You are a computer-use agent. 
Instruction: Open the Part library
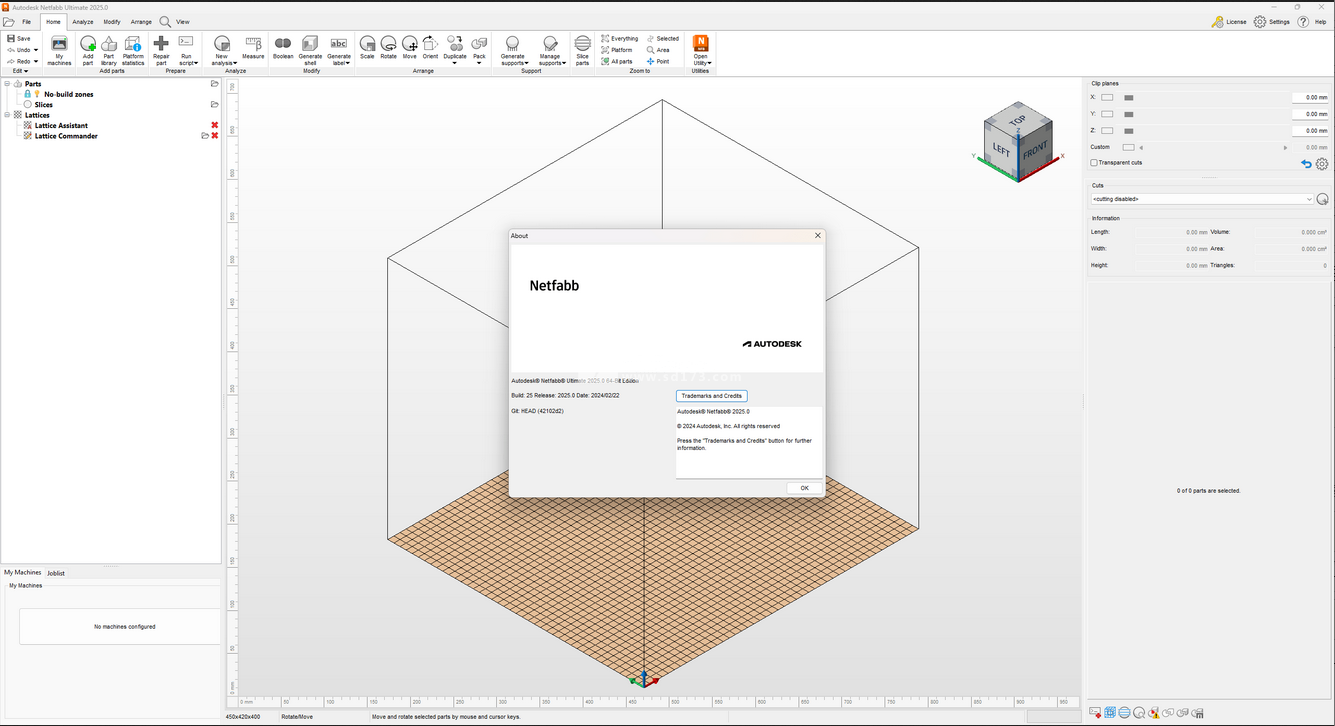click(109, 49)
